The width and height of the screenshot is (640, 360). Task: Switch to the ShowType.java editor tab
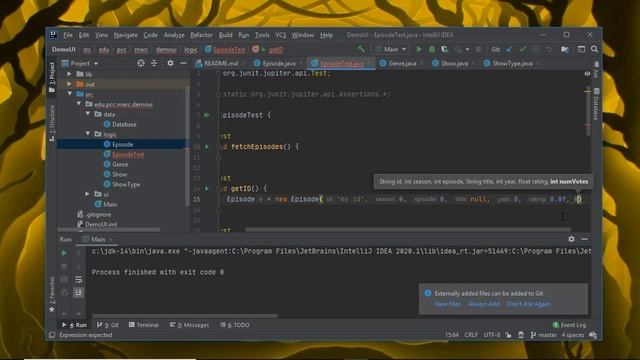pos(512,64)
